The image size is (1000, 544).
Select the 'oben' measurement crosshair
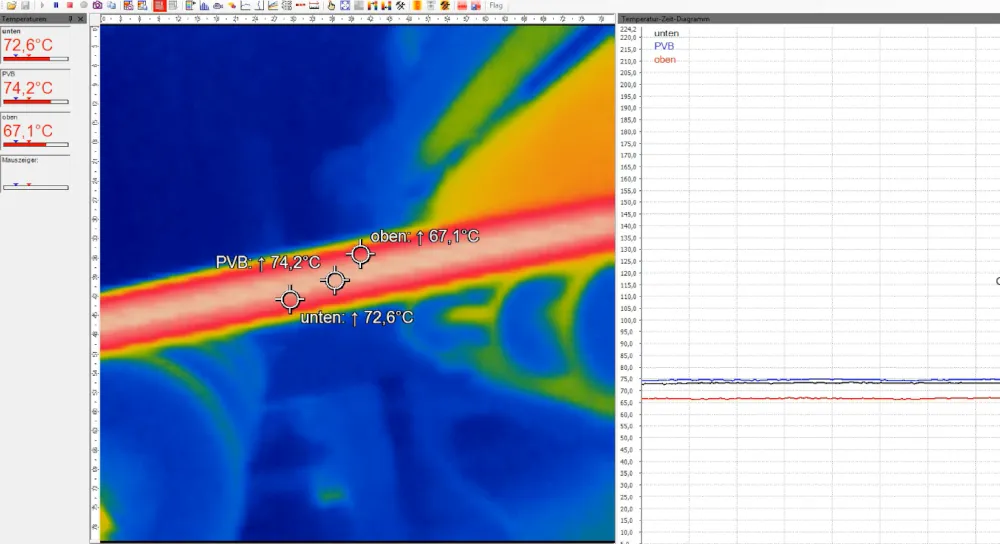coord(361,254)
